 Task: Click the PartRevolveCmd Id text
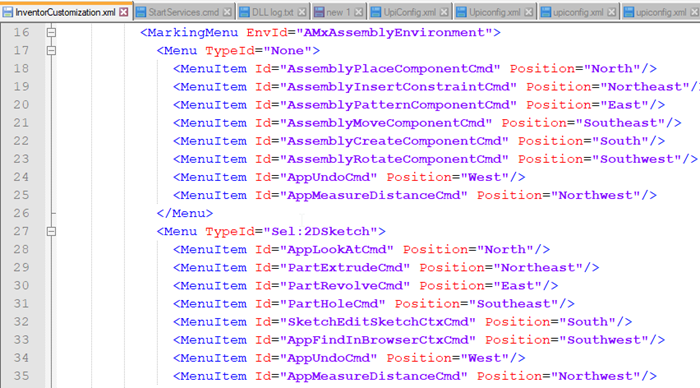coord(345,285)
